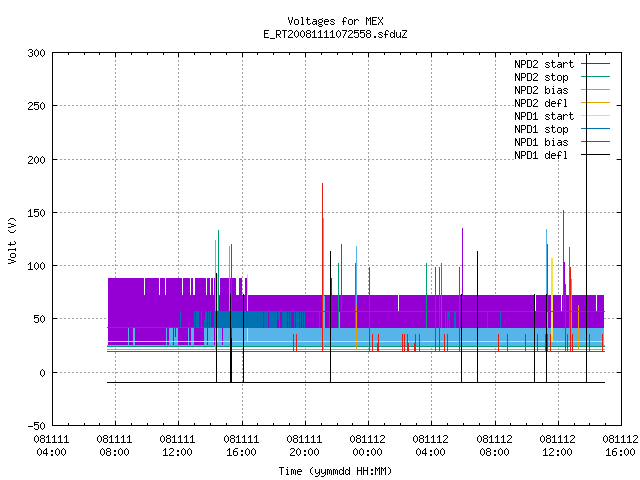This screenshot has width=640, height=480.
Task: Click the 'NPD2 stop' legend label
Action: [x=541, y=77]
